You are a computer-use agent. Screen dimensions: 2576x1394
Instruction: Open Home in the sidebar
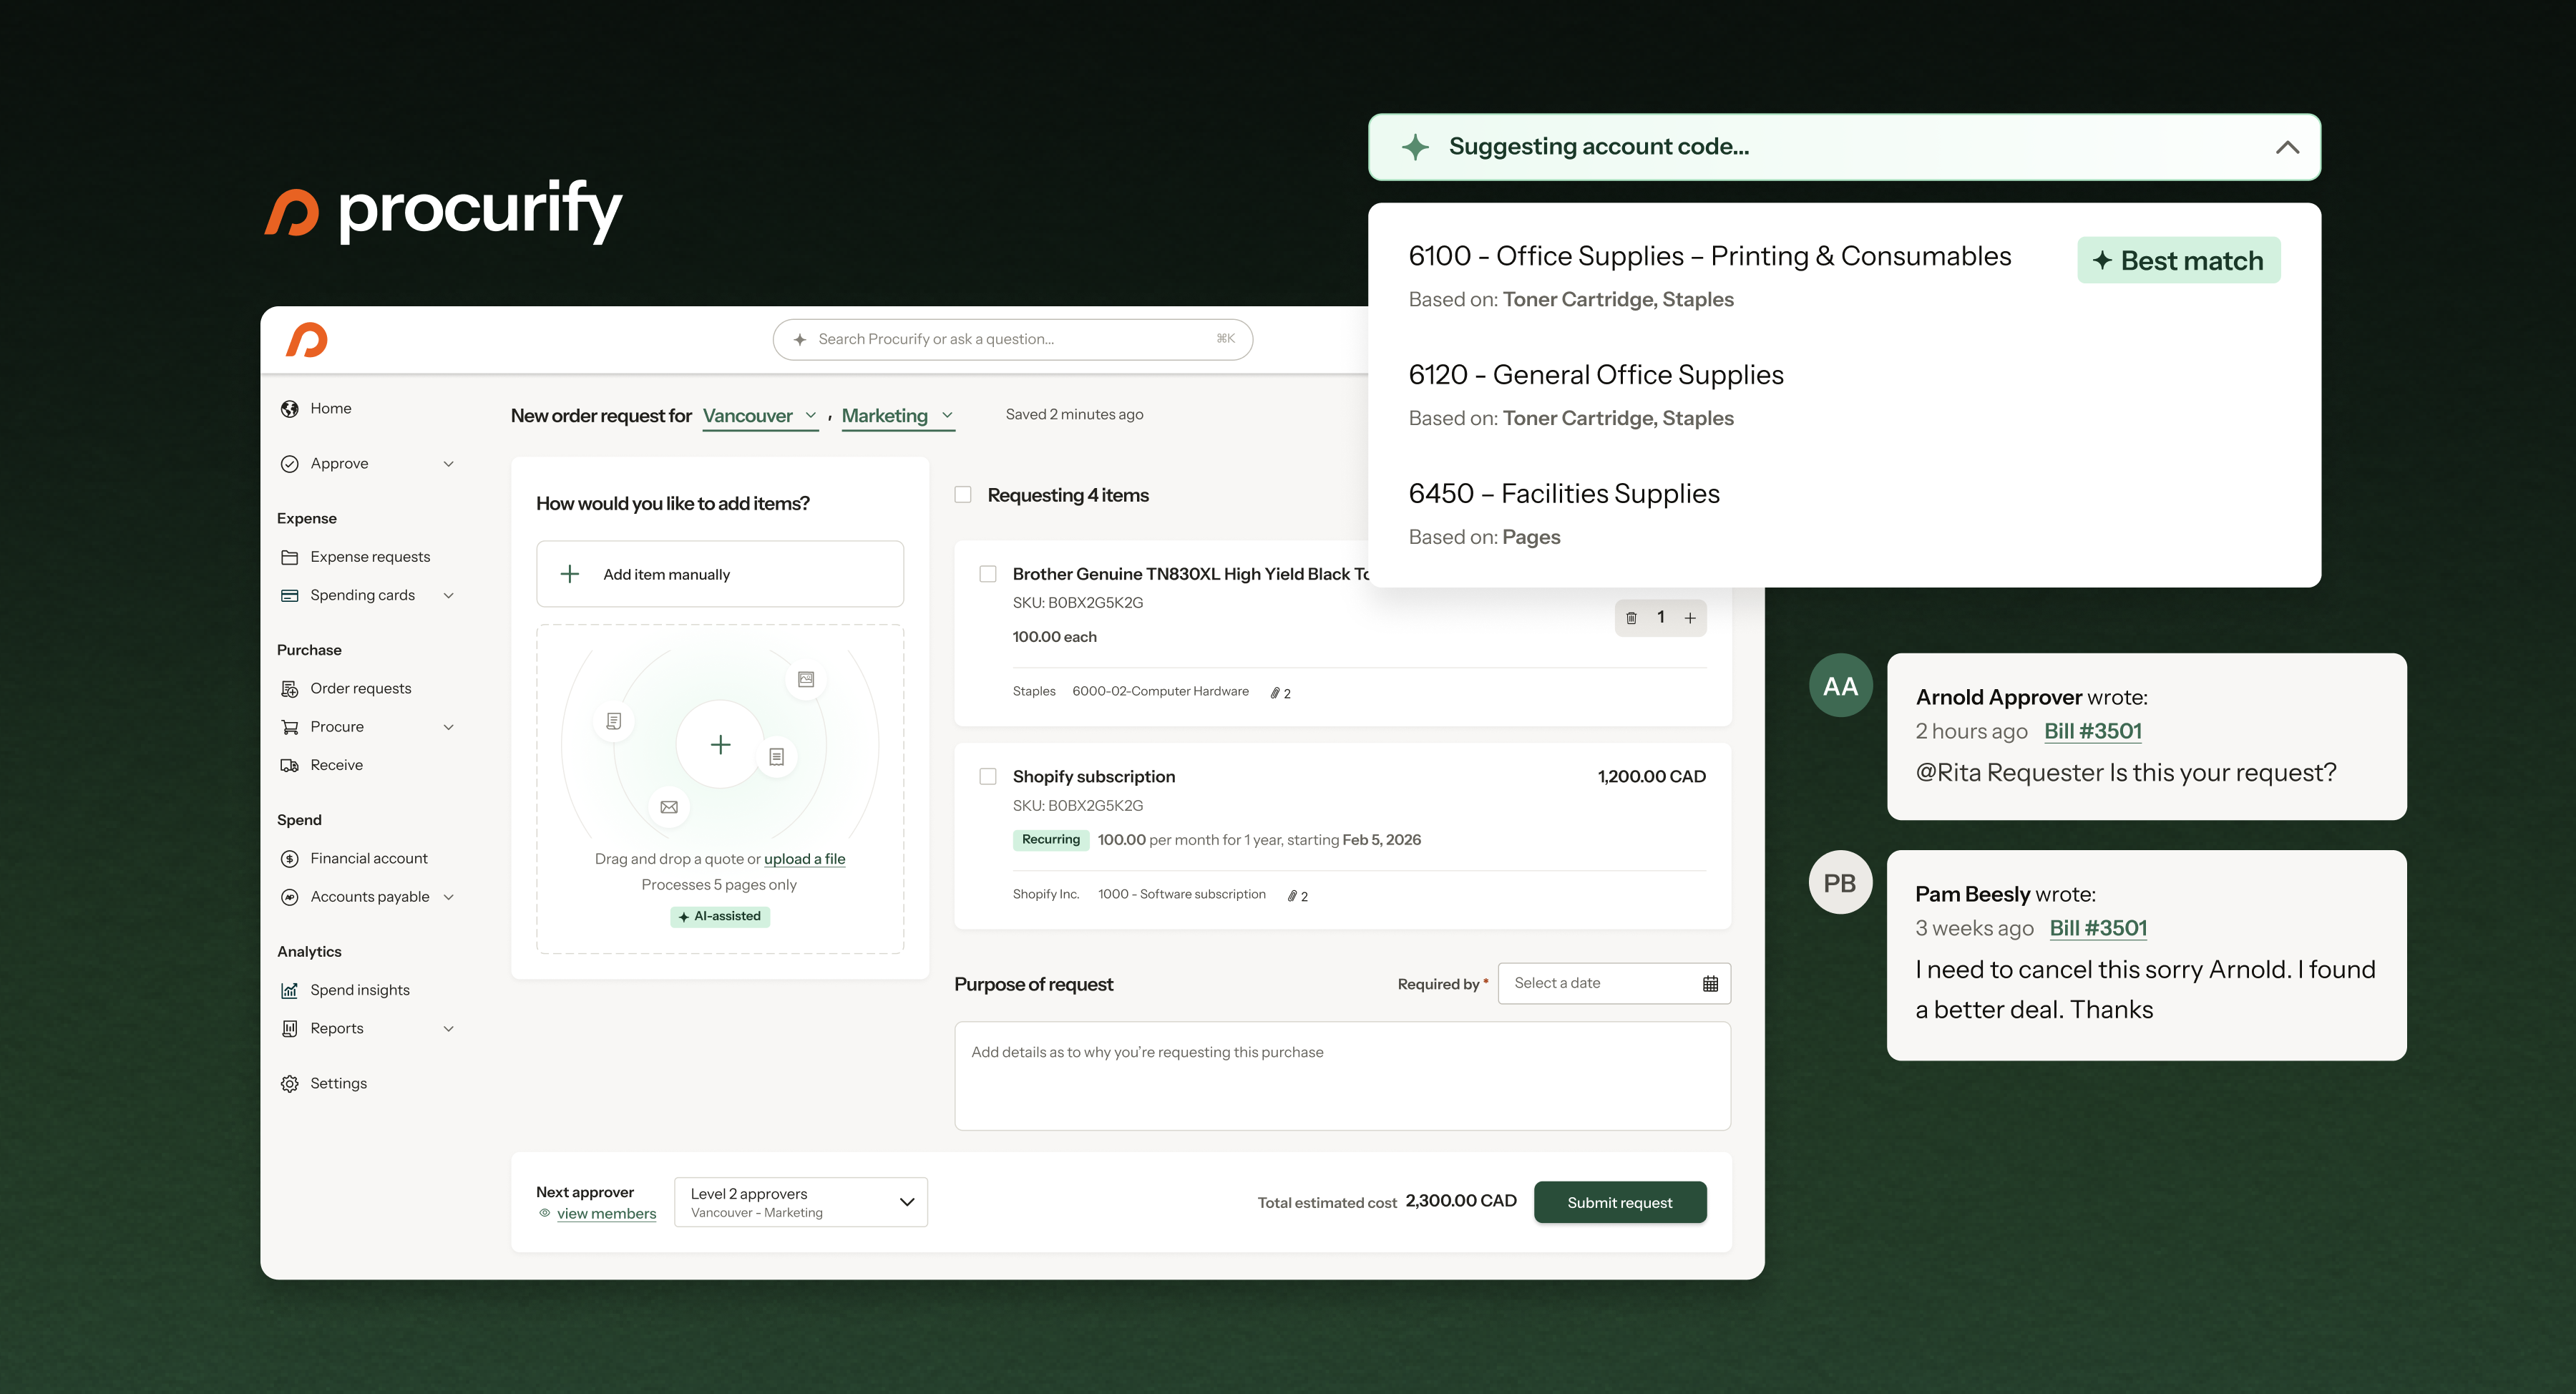tap(330, 408)
